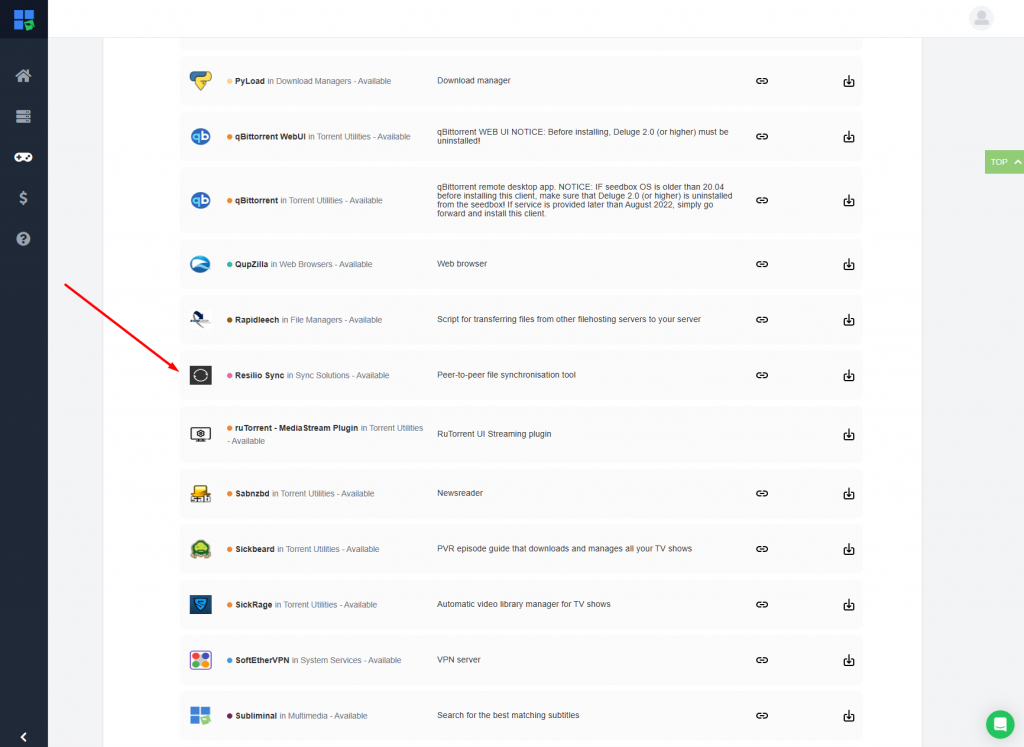The height and width of the screenshot is (747, 1024).
Task: Open the SoftEtherVPN link icon
Action: (x=761, y=660)
